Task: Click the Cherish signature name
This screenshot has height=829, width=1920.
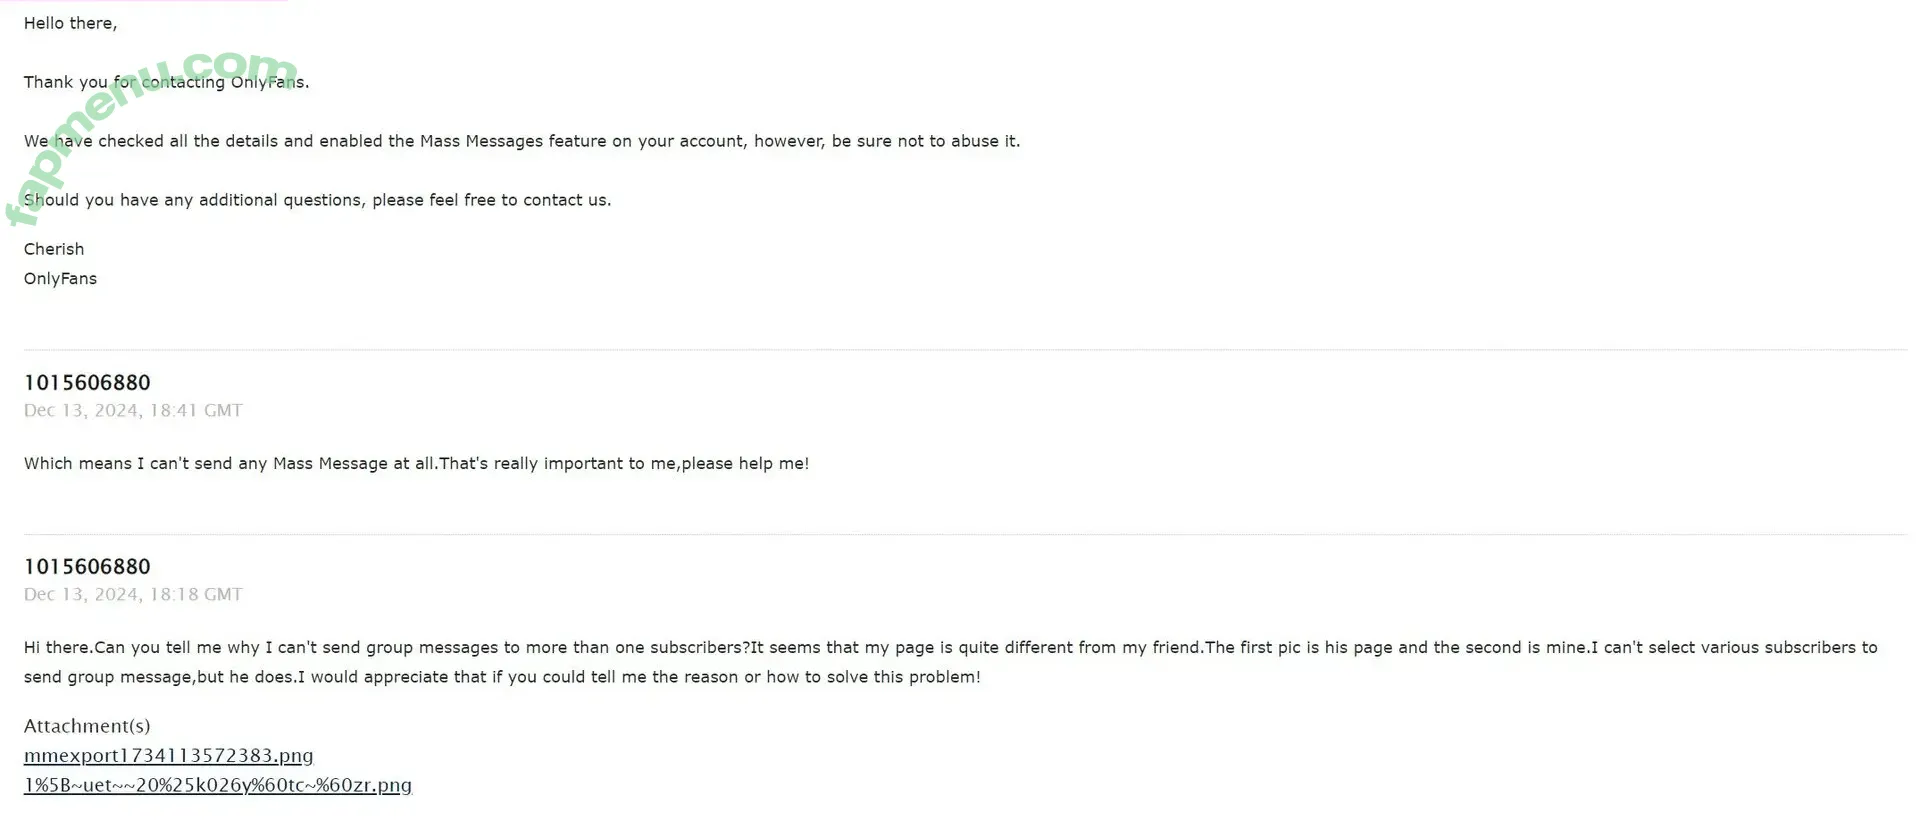Action: 54,249
